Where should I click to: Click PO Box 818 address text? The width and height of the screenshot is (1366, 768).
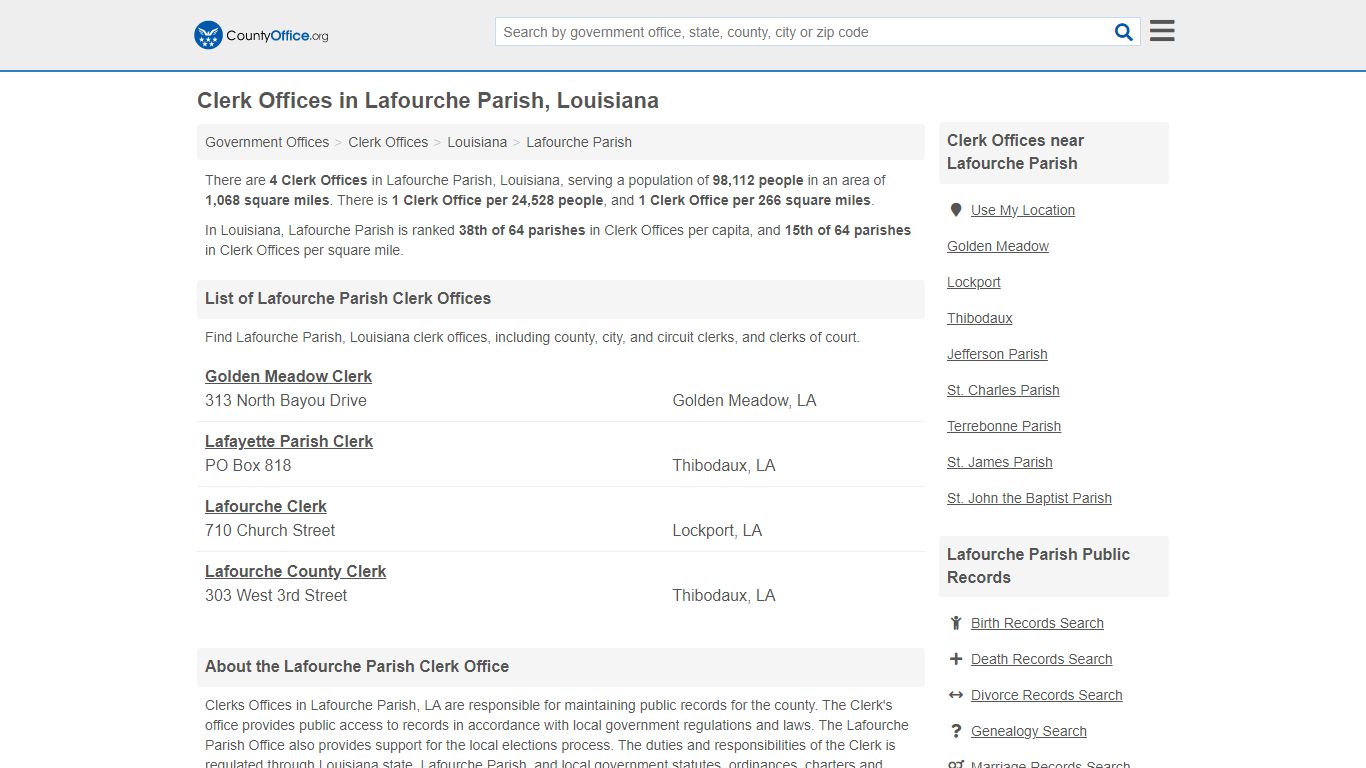(248, 465)
